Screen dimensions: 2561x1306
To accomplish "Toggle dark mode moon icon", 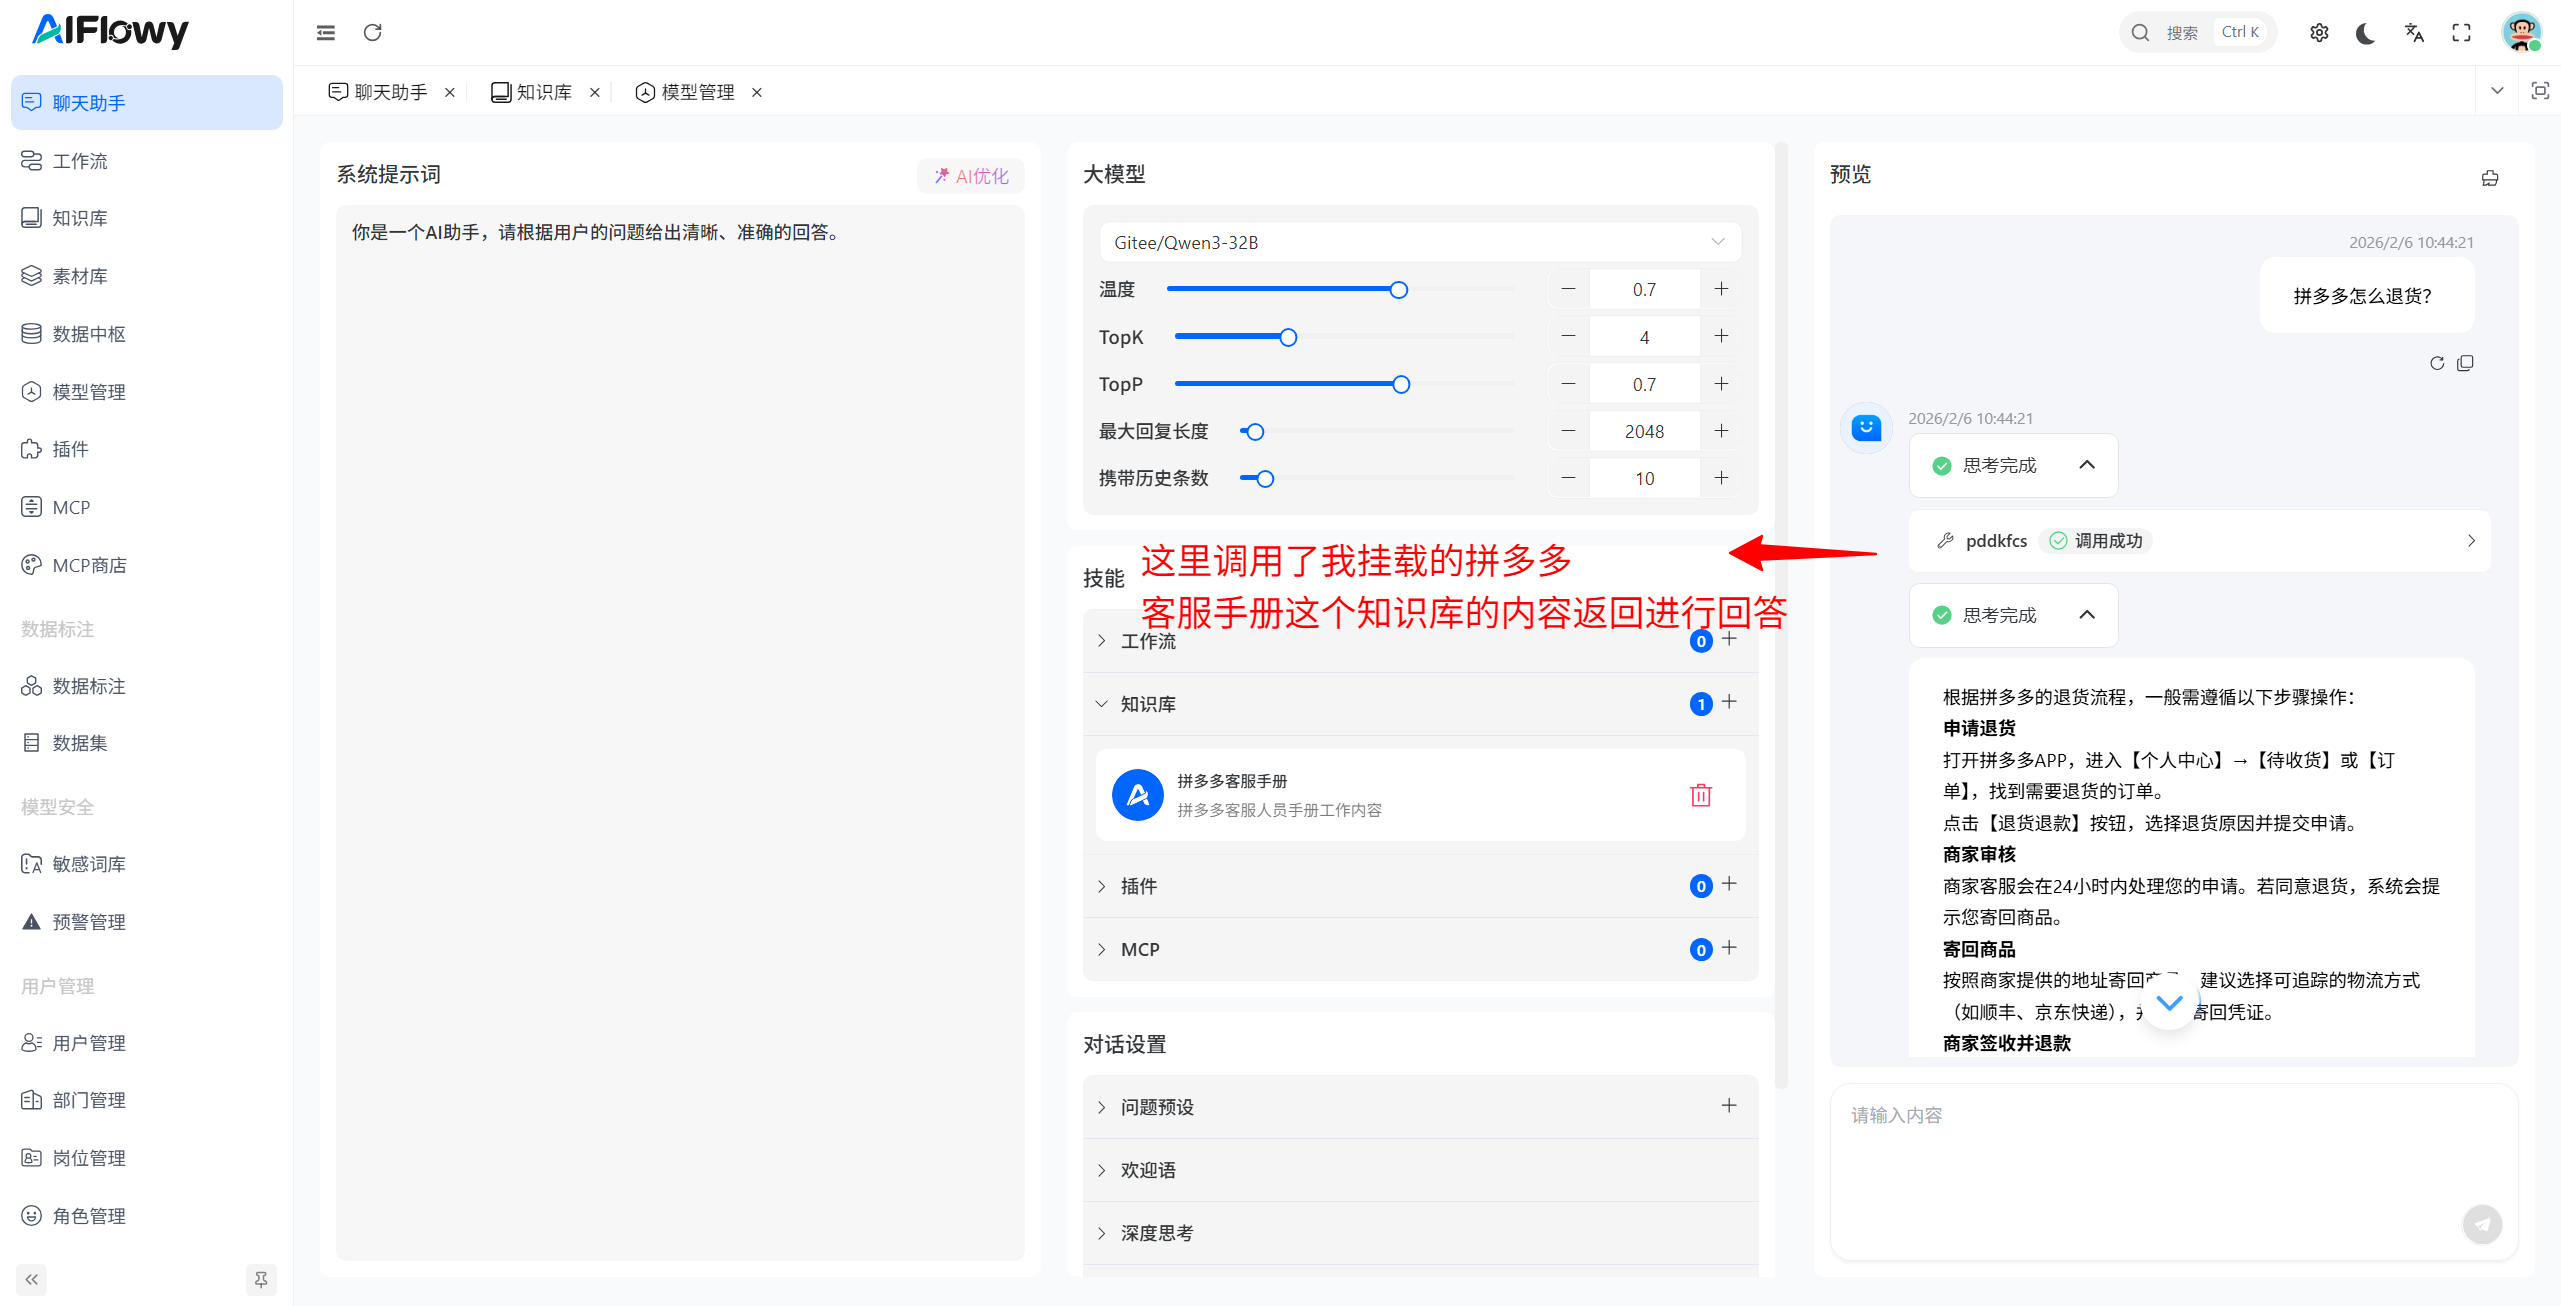I will tap(2365, 33).
